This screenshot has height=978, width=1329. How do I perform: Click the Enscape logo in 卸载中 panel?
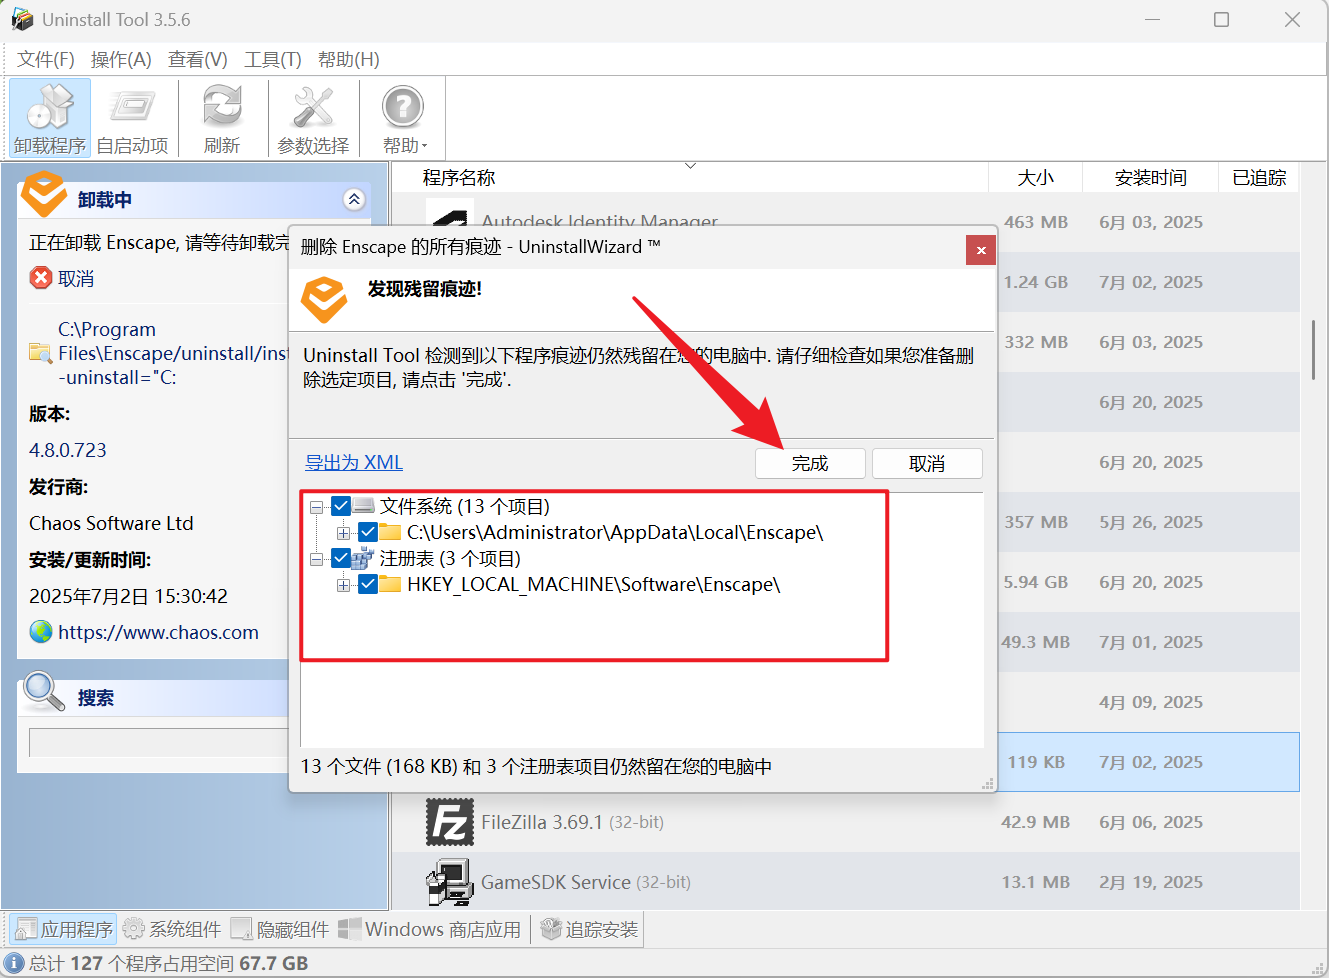tap(44, 194)
